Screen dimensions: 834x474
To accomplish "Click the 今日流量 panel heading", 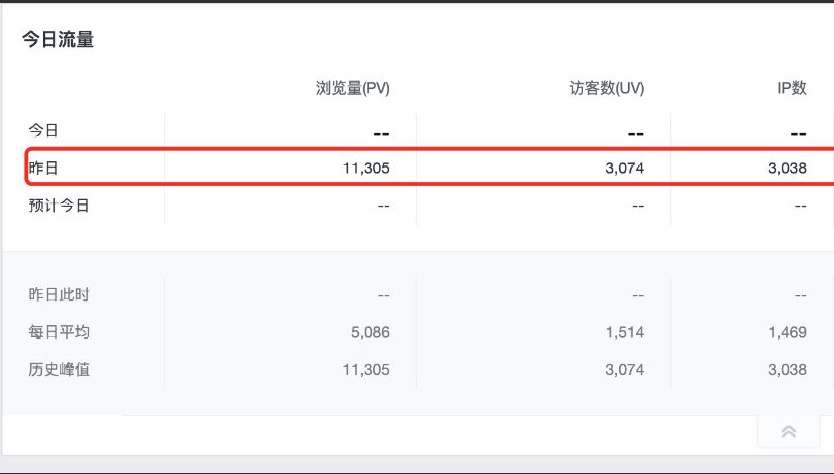I will pos(58,40).
